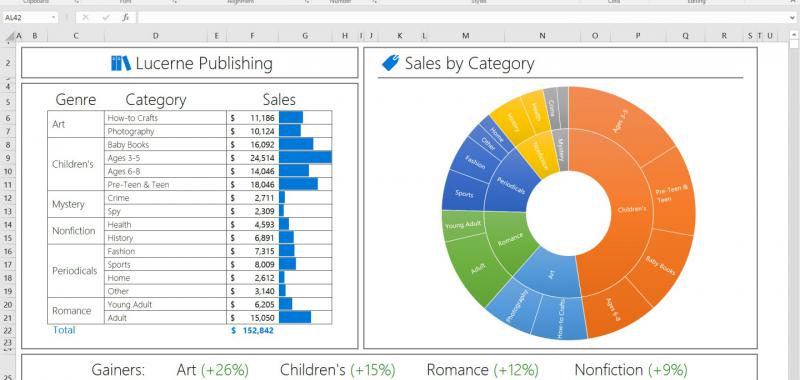Viewport: 800px width, 380px height.
Task: Select the Sports outer chart segment
Action: pyautogui.click(x=463, y=194)
